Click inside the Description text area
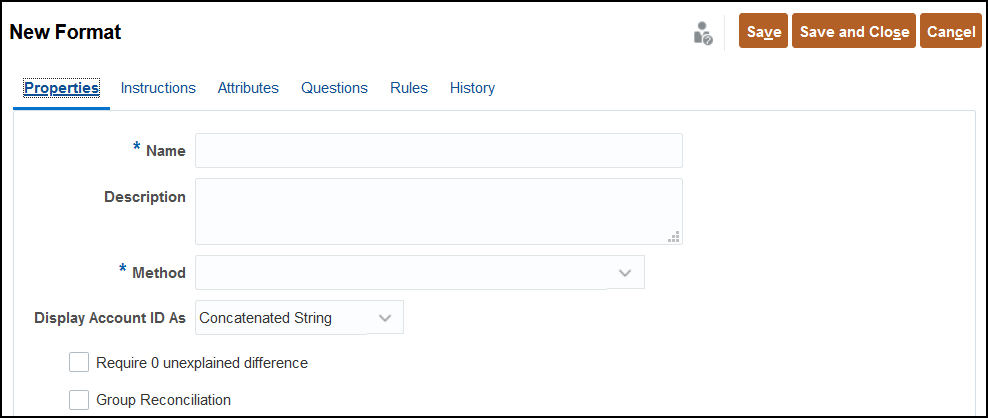 point(439,211)
